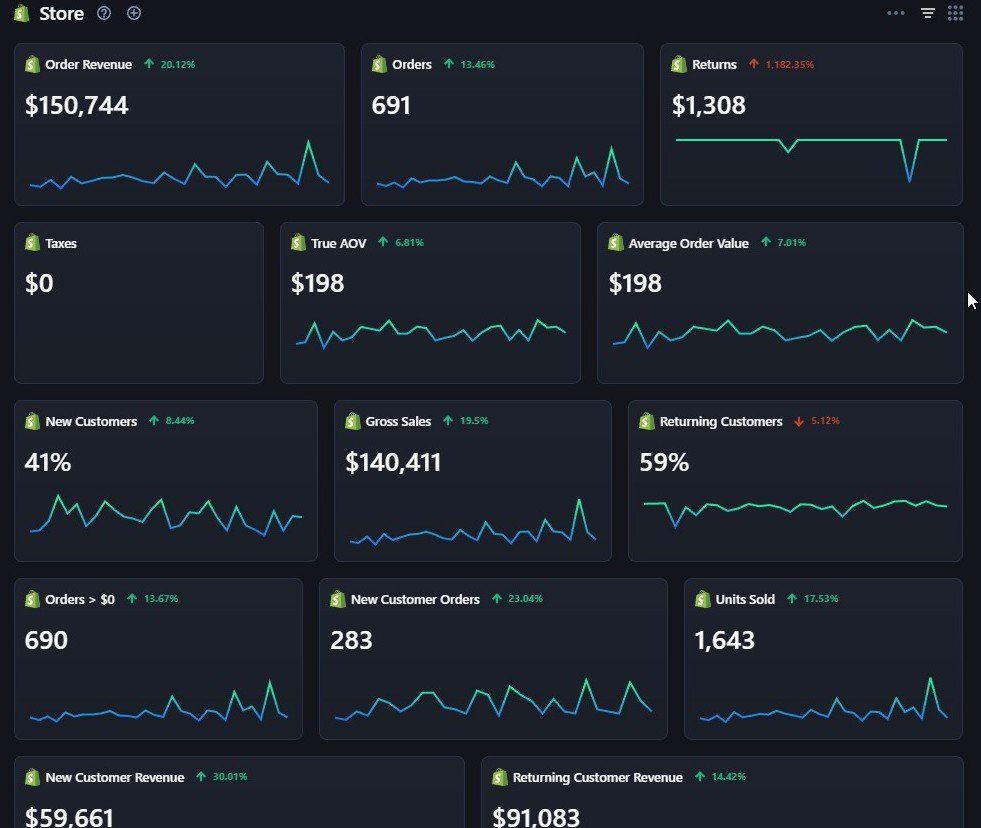Open the filter lines icon
Image resolution: width=981 pixels, height=828 pixels.
pyautogui.click(x=928, y=13)
